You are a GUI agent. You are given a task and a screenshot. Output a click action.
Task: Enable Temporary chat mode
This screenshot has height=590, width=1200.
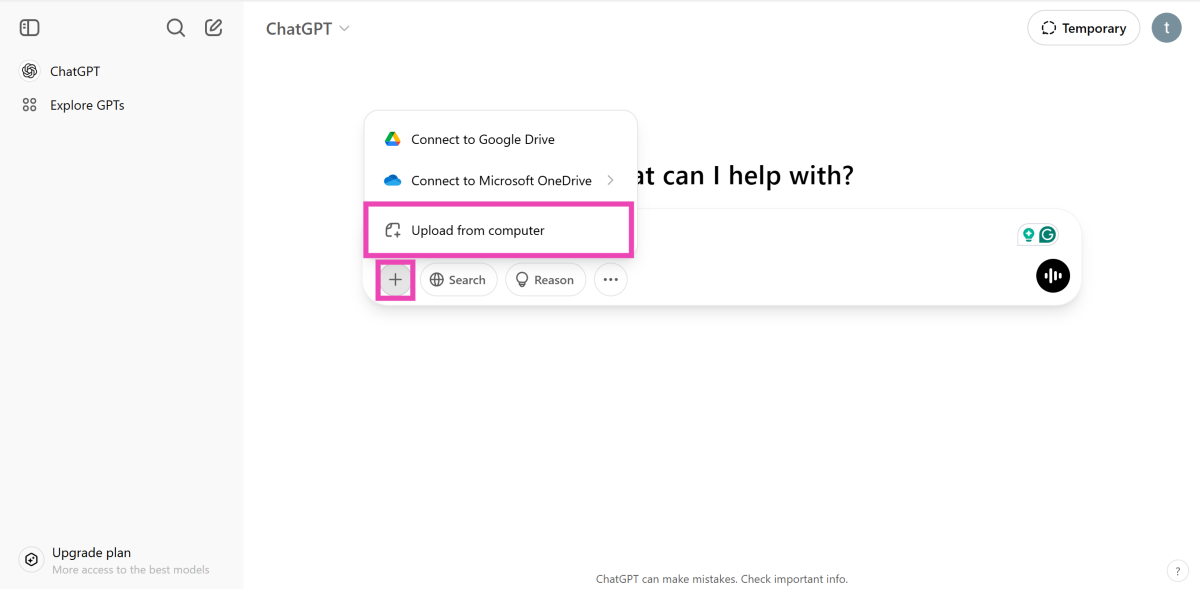(x=1084, y=28)
